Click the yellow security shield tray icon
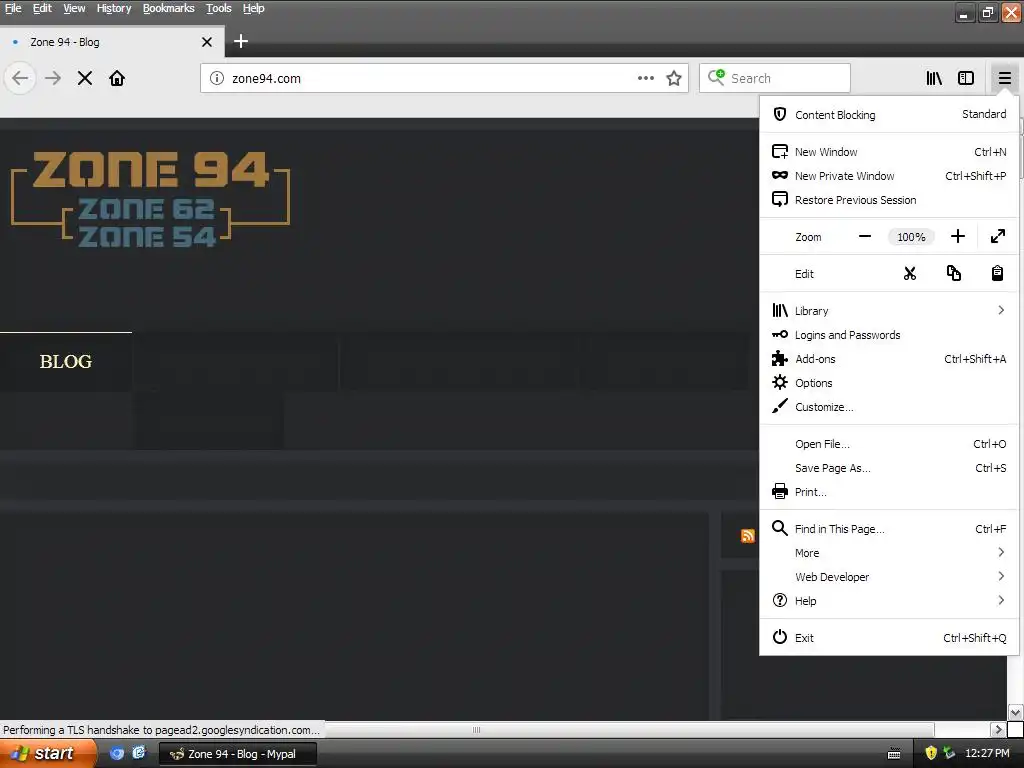The width and height of the screenshot is (1024, 768). click(x=931, y=754)
